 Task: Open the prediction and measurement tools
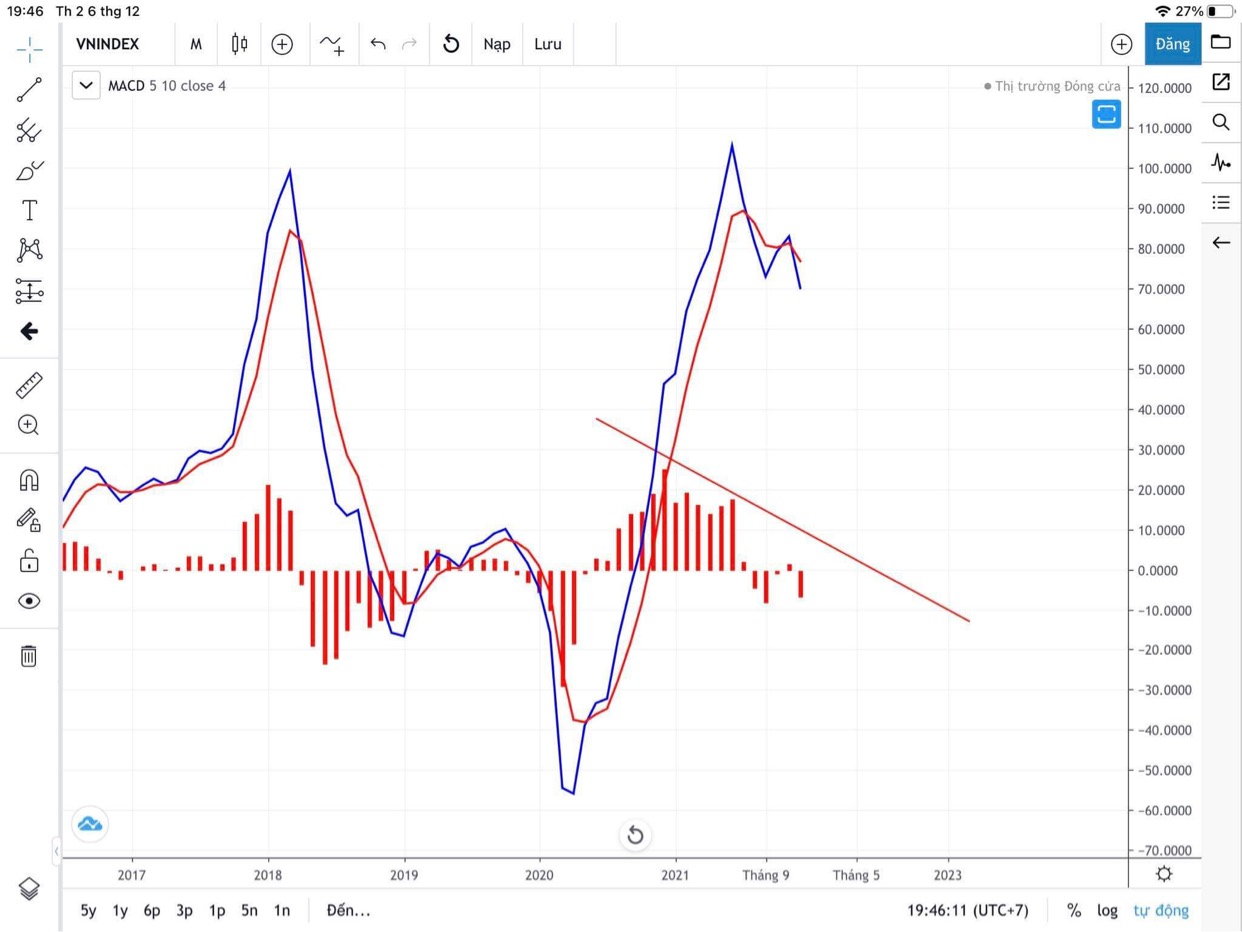[29, 291]
